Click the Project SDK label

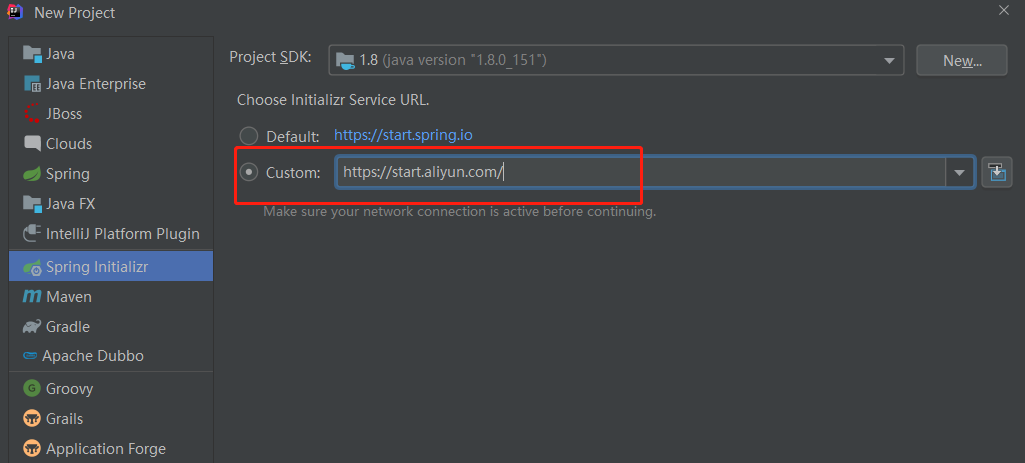(x=271, y=57)
